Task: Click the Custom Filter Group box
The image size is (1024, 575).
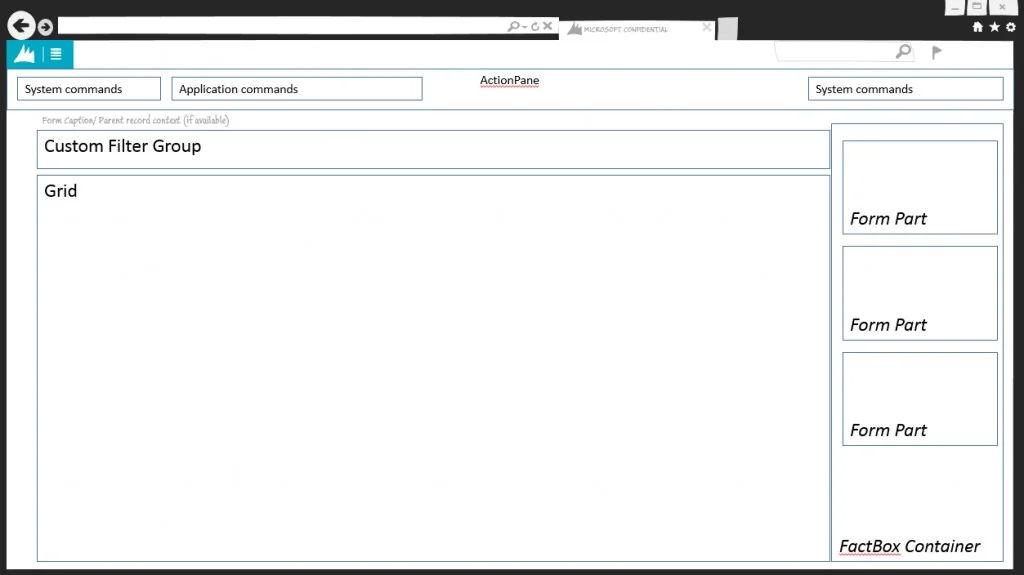Action: [x=433, y=150]
